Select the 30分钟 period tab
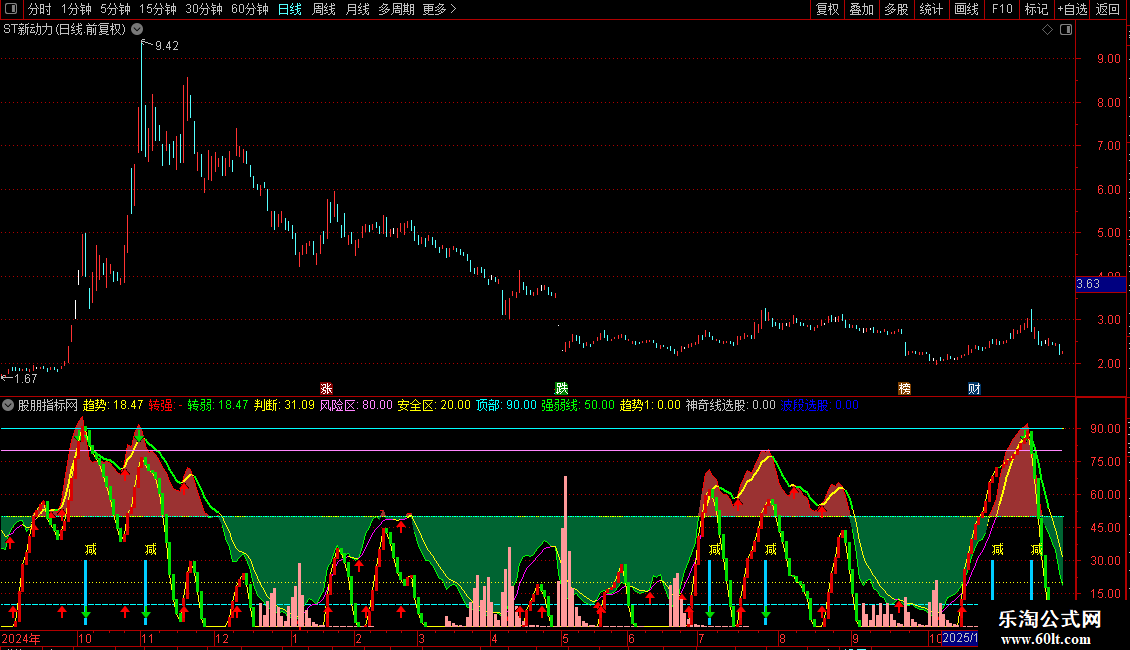This screenshot has height=650, width=1130. 204,9
